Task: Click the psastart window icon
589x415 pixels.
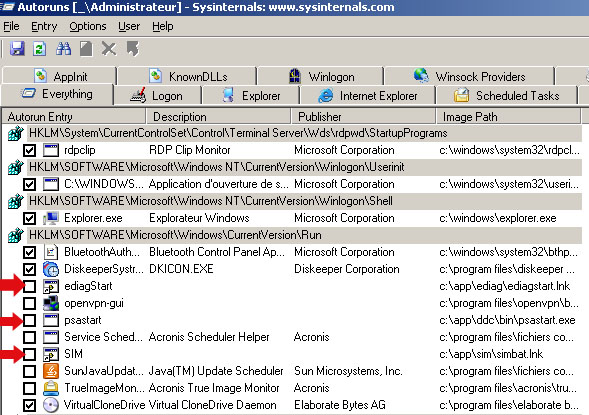Action: [51, 320]
